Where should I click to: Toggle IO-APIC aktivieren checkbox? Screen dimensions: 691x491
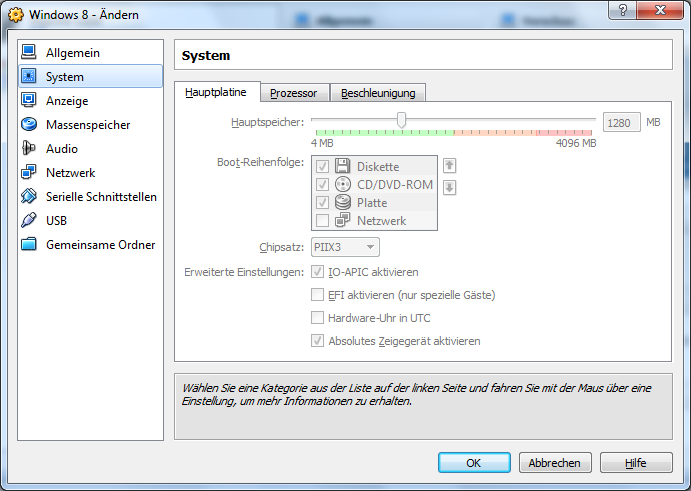click(x=317, y=272)
